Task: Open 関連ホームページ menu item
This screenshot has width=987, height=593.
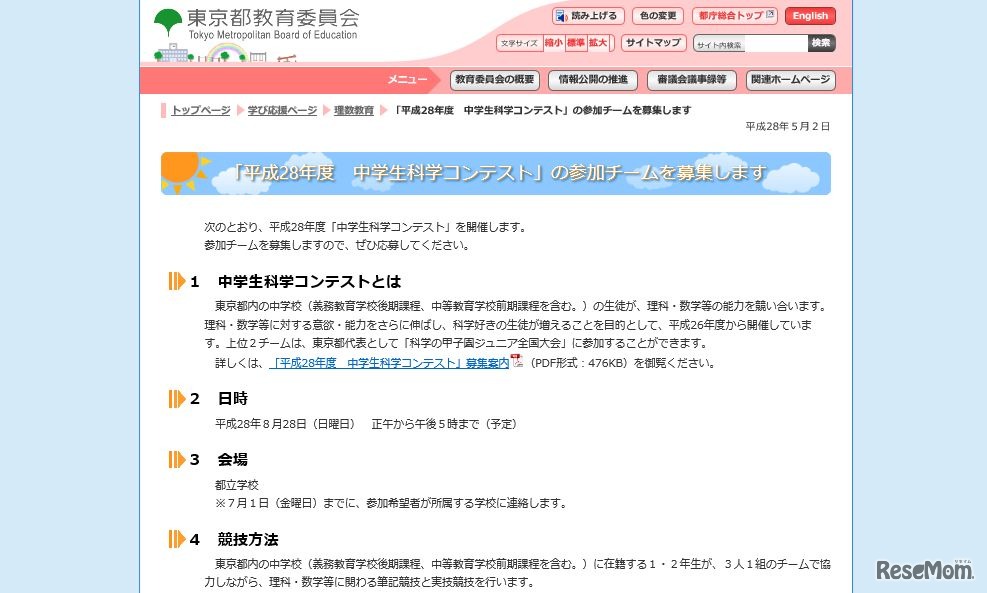Action: pyautogui.click(x=791, y=80)
